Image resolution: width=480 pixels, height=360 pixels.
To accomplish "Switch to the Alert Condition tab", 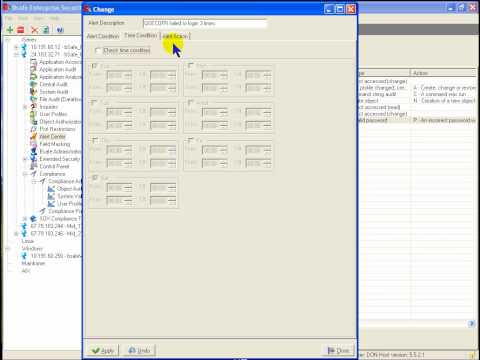I will (x=103, y=36).
